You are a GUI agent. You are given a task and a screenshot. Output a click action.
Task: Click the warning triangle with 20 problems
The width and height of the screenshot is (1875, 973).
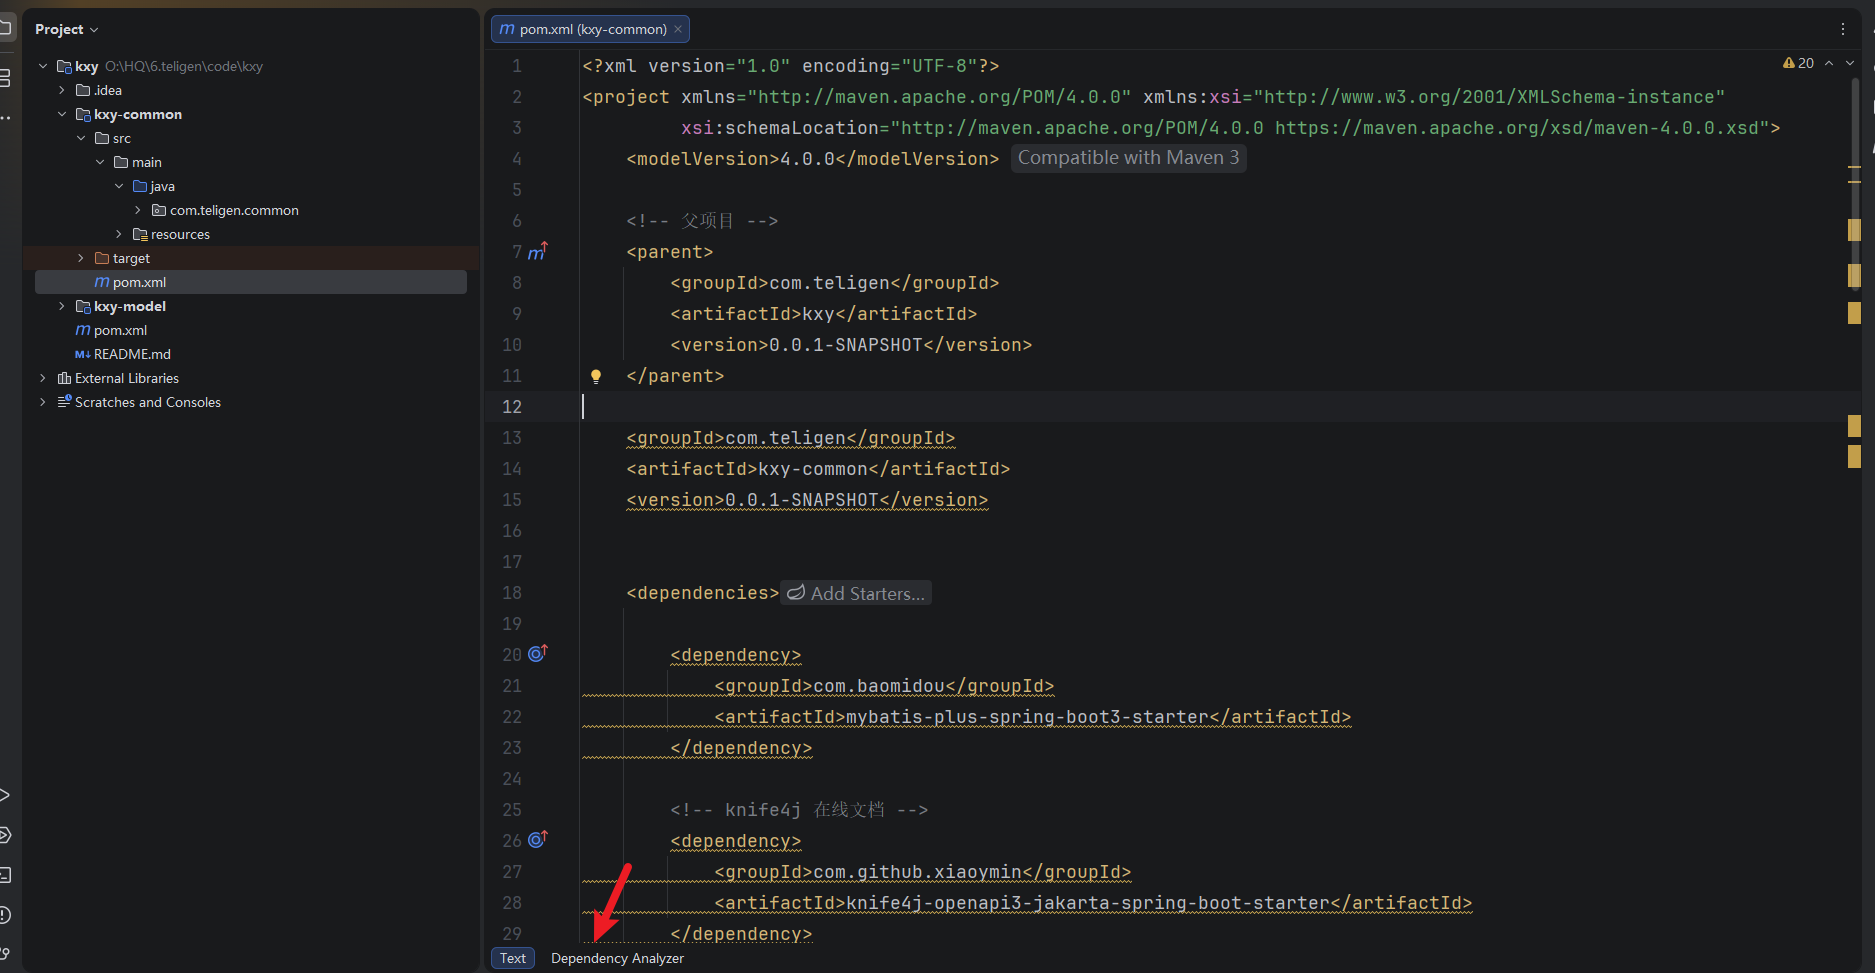(1798, 63)
